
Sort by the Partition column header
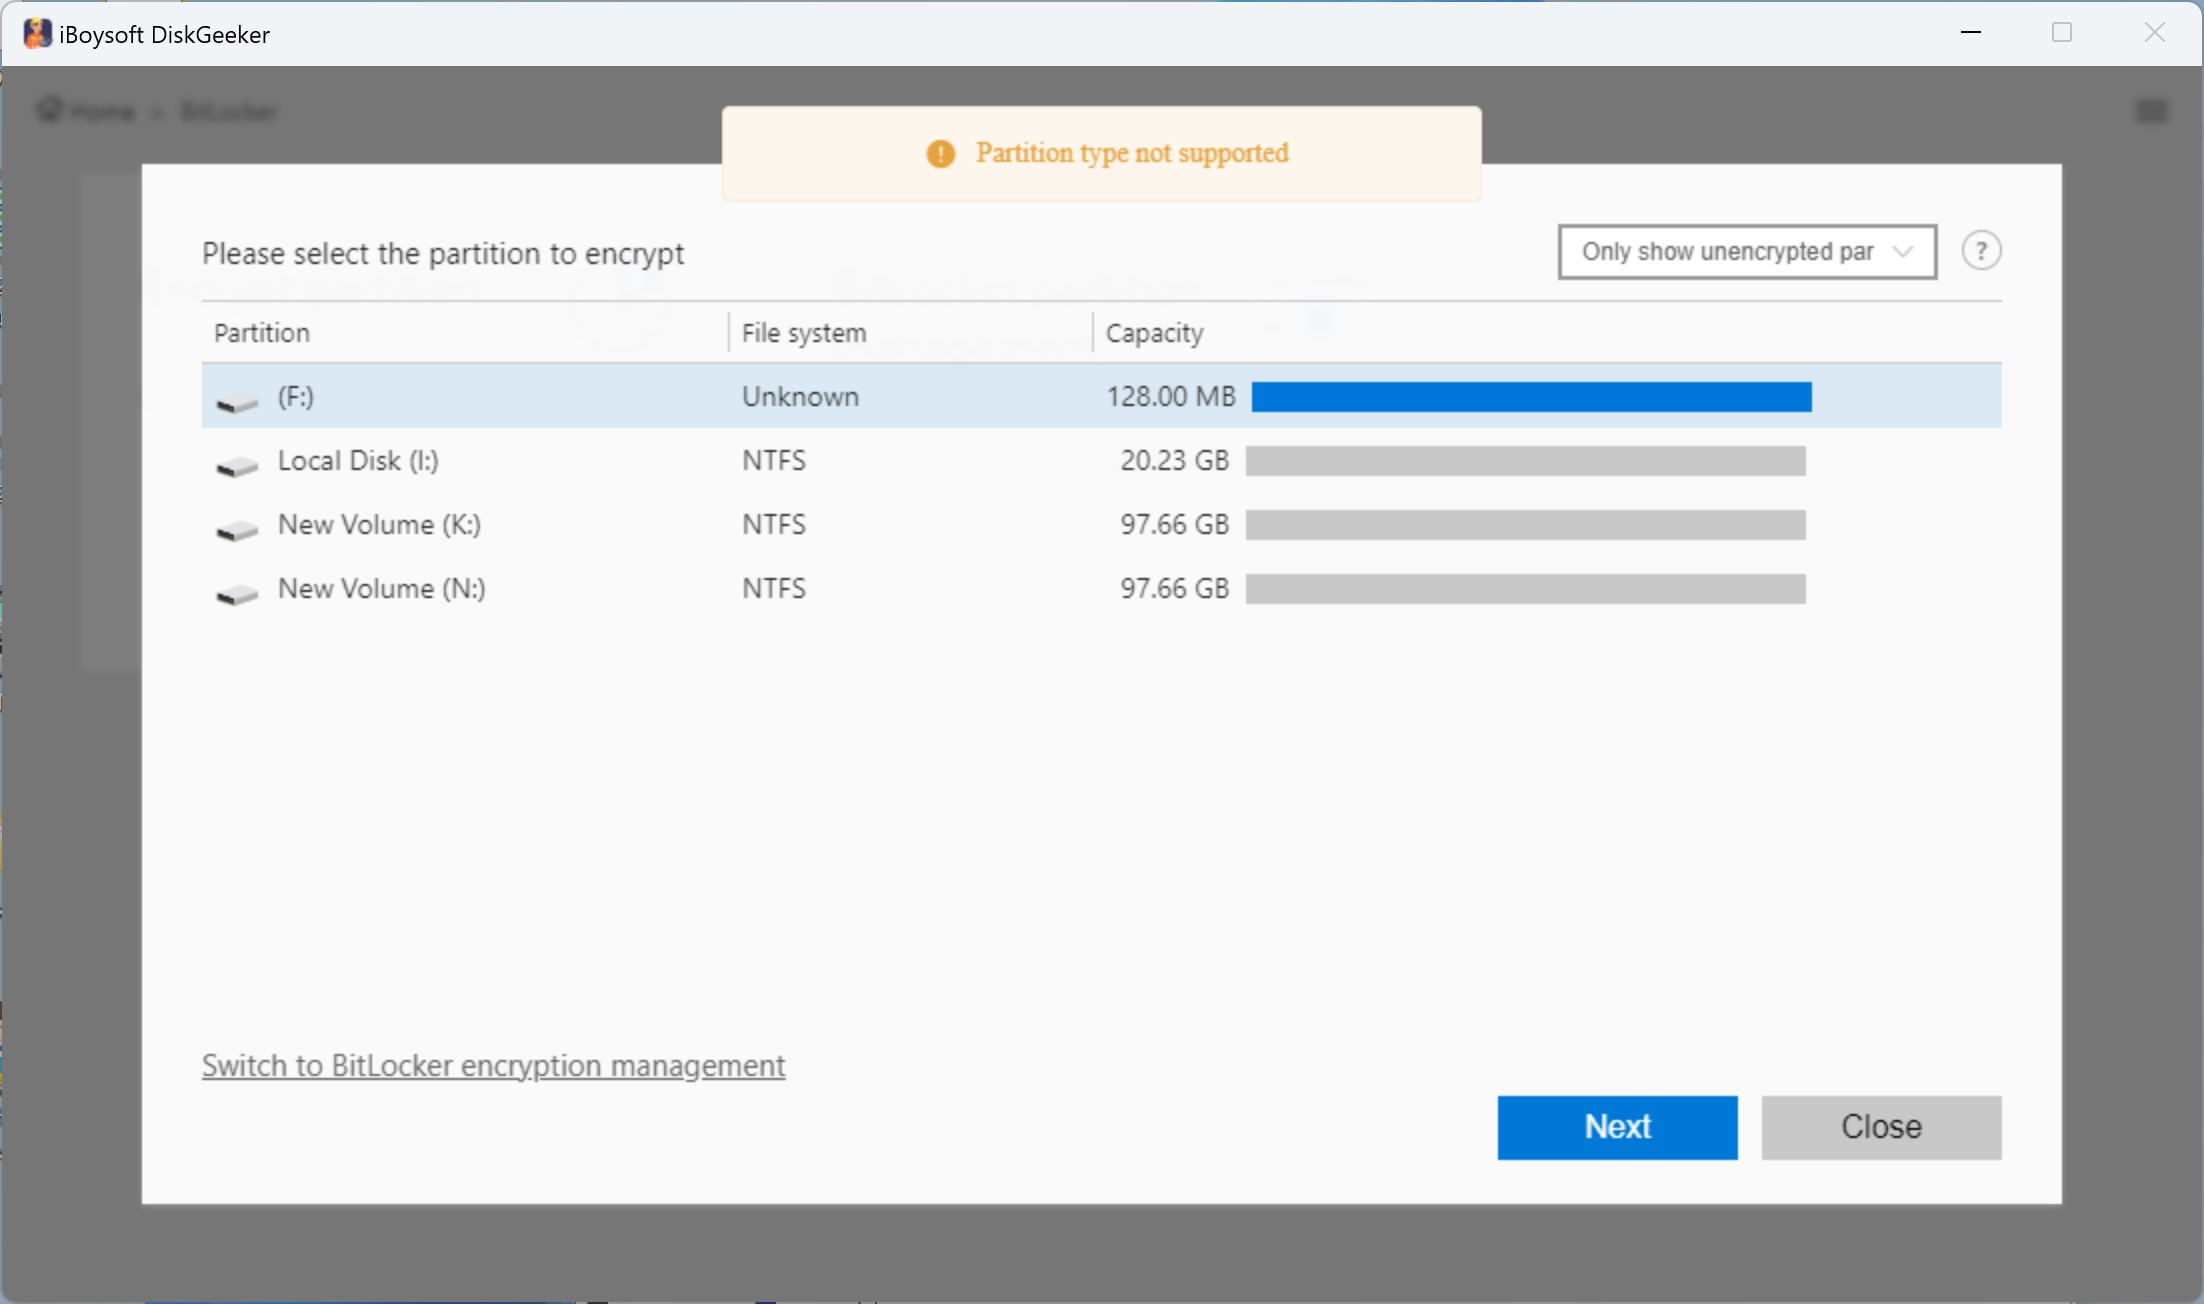tap(262, 333)
